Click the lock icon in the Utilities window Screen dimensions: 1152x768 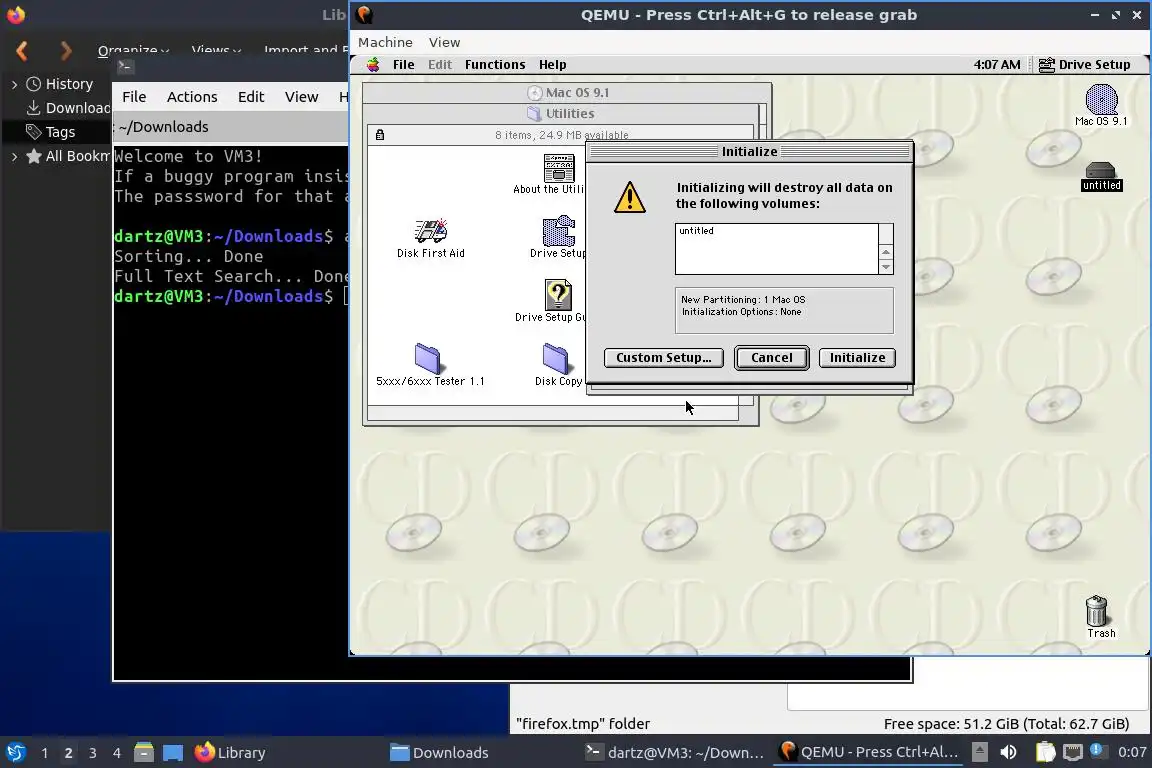[x=380, y=134]
